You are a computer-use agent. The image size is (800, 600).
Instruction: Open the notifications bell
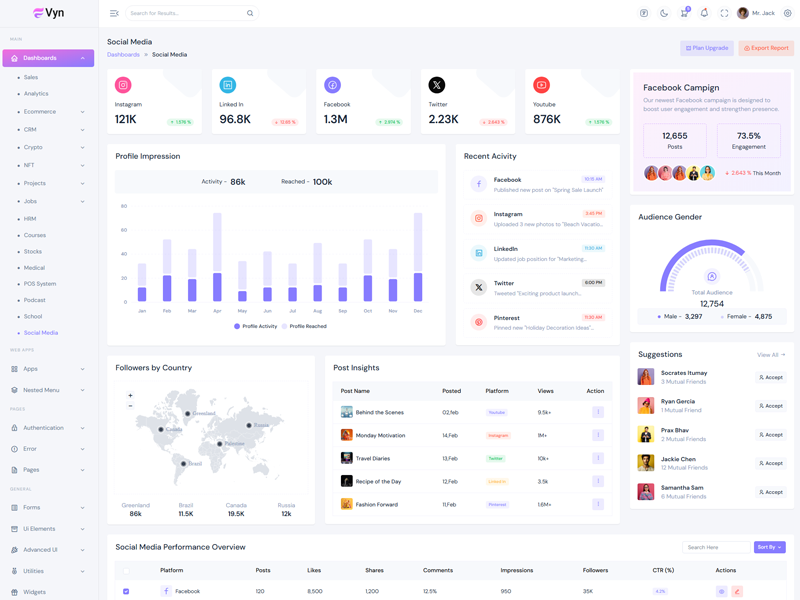704,13
